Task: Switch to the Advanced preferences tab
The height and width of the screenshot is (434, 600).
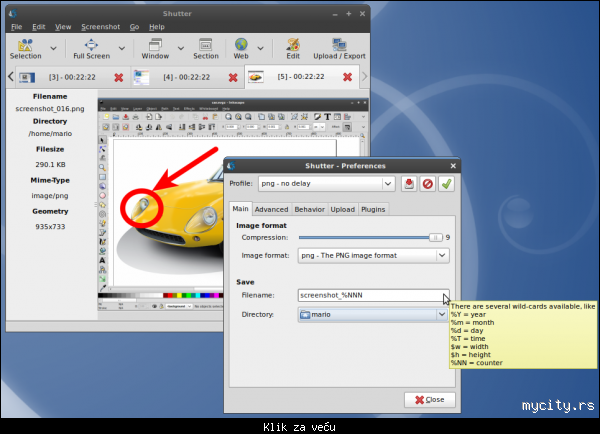Action: point(271,209)
